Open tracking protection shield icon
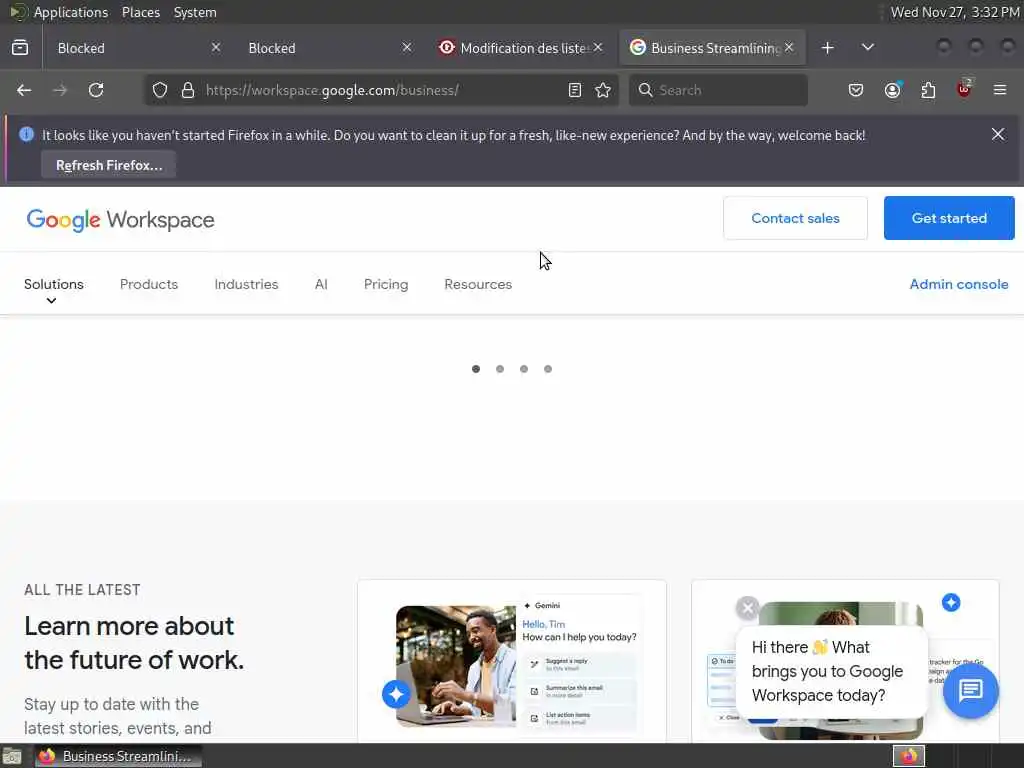 [160, 90]
